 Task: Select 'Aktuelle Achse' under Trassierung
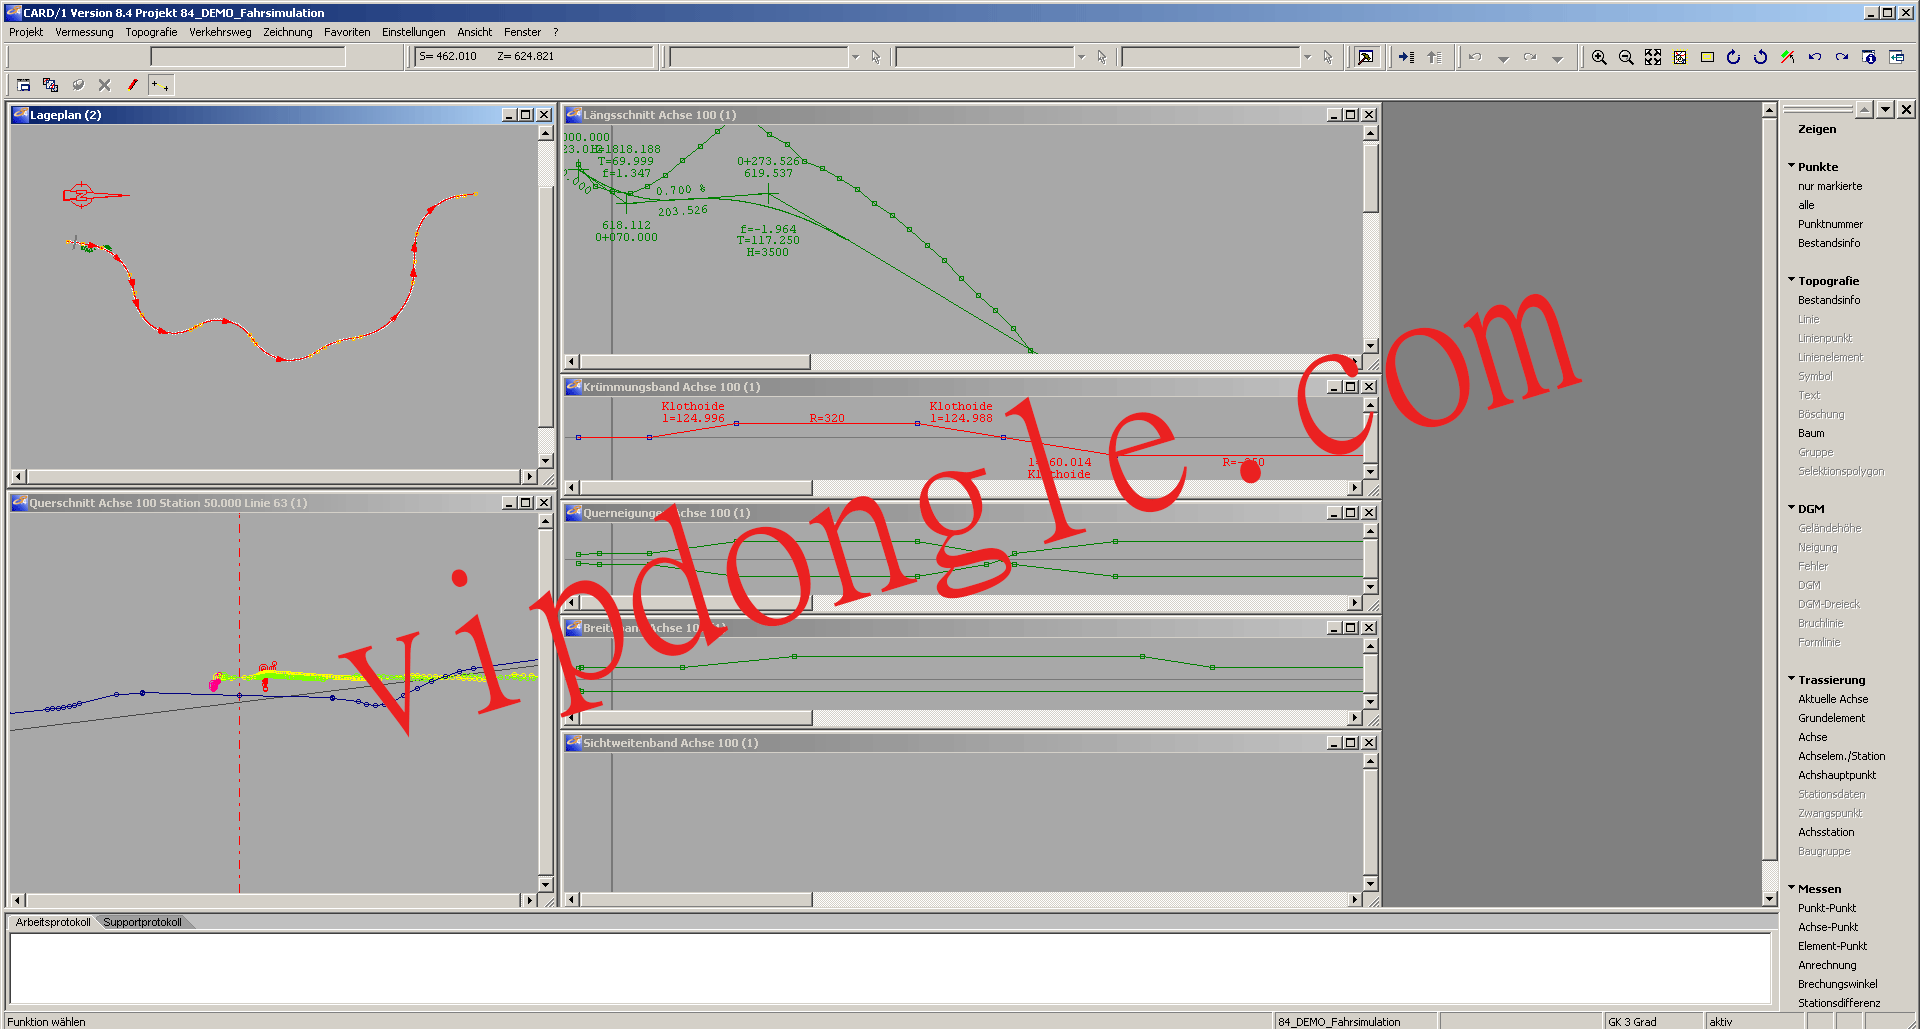pyautogui.click(x=1833, y=699)
